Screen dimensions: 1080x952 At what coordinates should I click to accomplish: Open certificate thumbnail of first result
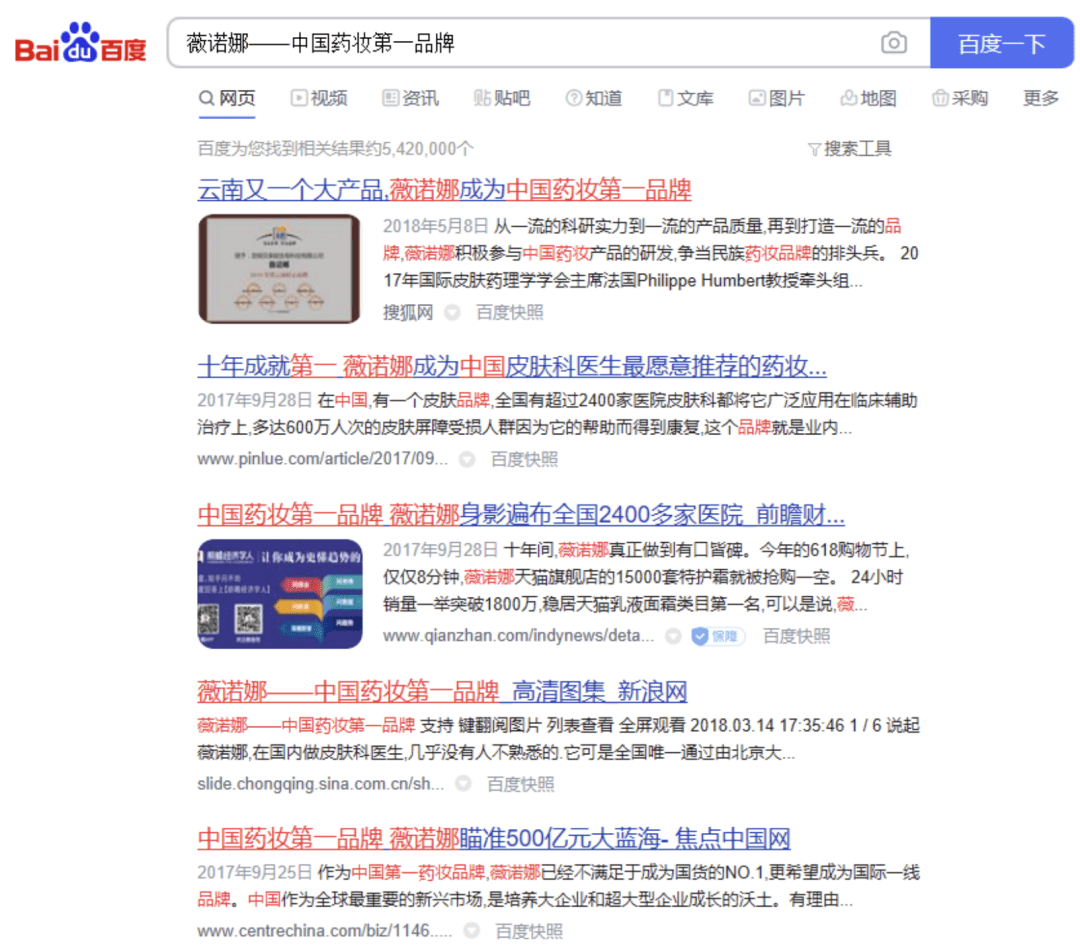(279, 269)
